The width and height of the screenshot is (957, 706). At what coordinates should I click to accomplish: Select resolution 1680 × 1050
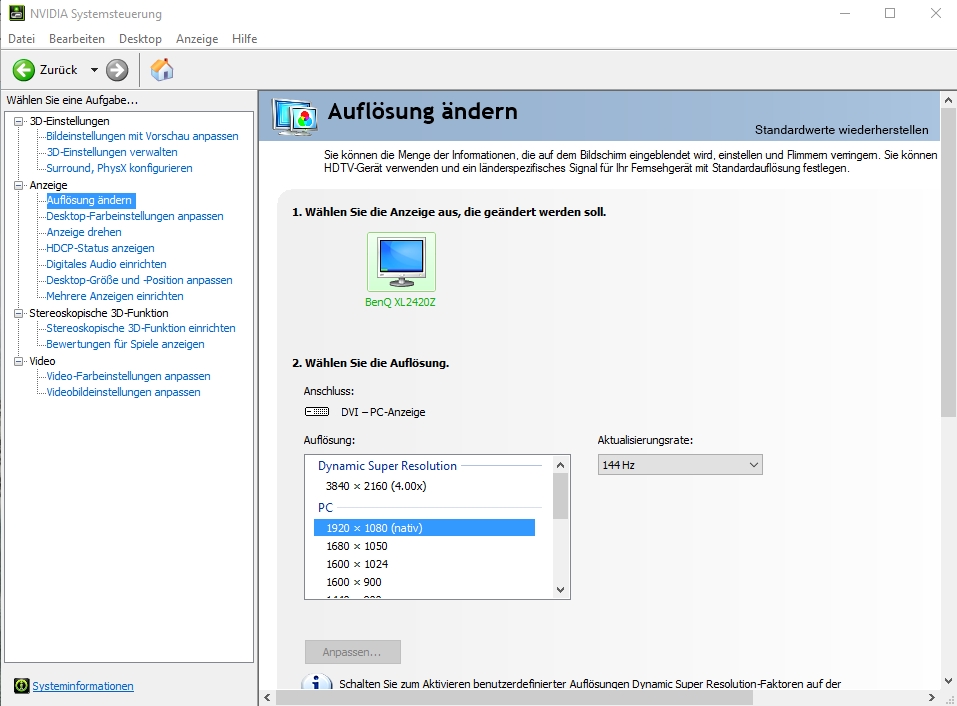[x=357, y=546]
